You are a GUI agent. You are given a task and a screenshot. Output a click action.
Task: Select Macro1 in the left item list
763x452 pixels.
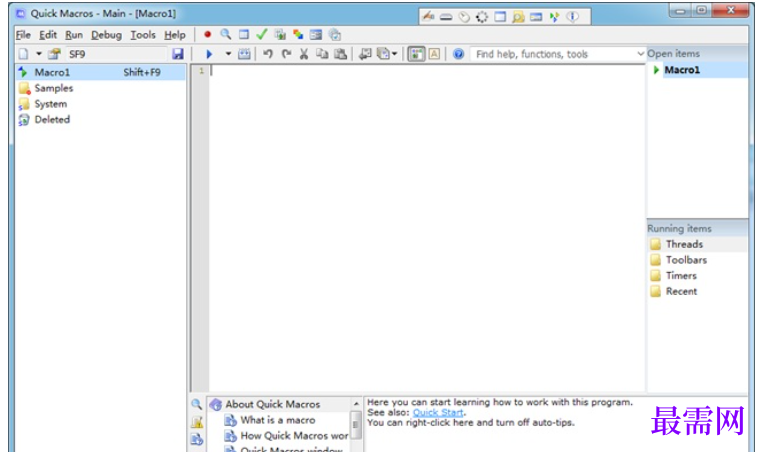(x=101, y=72)
